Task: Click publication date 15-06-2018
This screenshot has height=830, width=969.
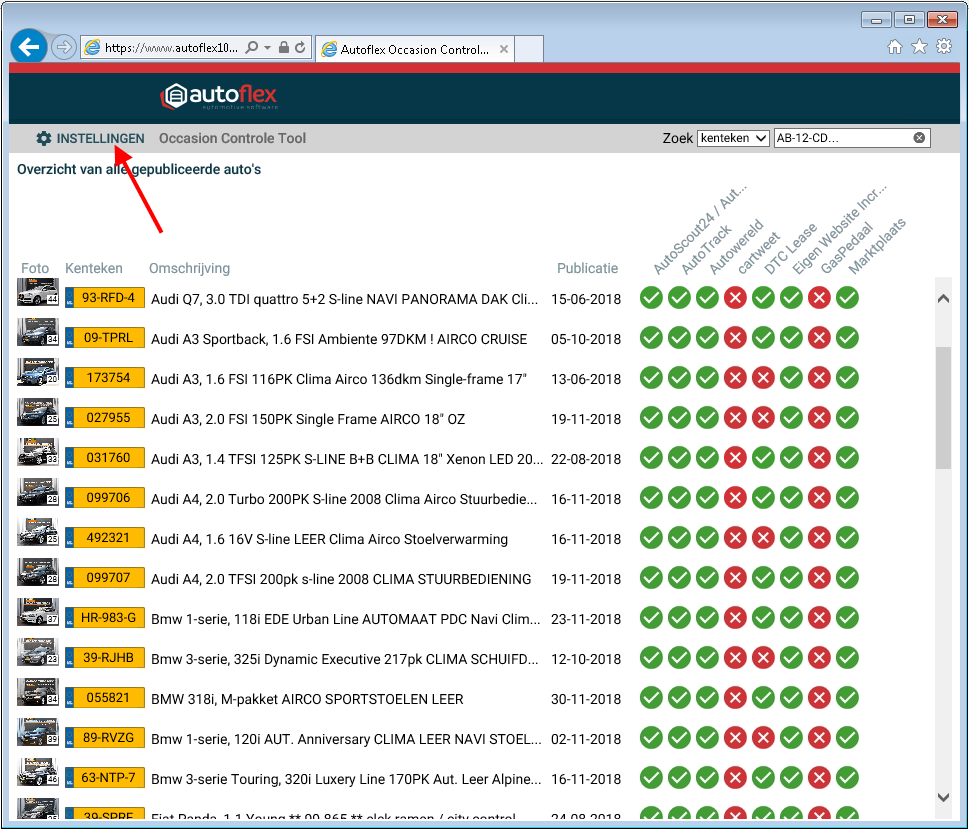Action: click(586, 299)
